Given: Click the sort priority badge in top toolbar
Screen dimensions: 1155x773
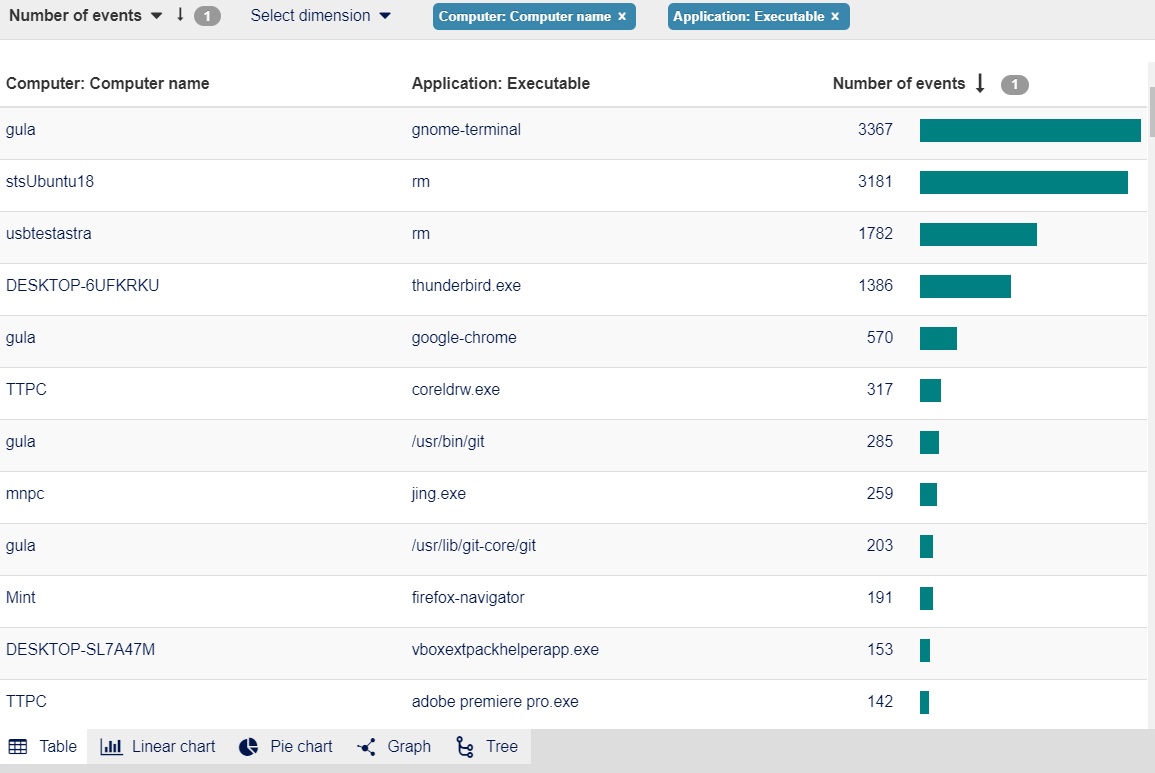Looking at the screenshot, I should (x=207, y=16).
